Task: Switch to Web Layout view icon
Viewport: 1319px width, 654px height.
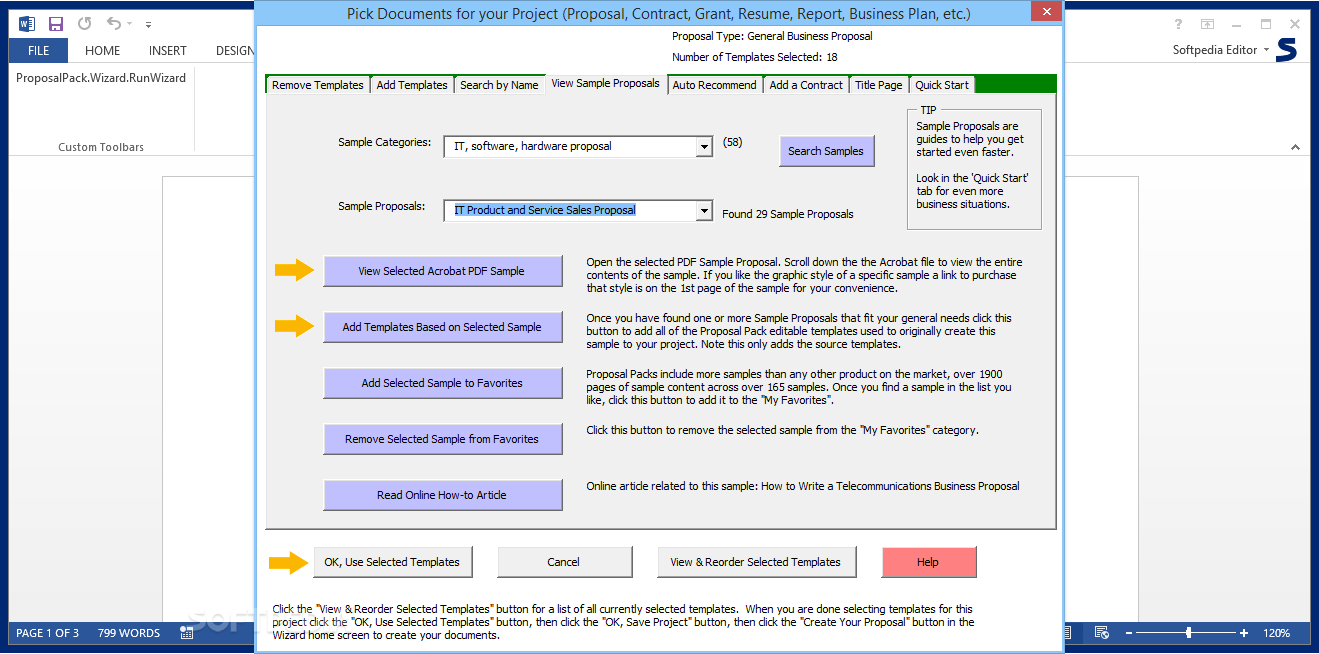Action: (x=1102, y=633)
